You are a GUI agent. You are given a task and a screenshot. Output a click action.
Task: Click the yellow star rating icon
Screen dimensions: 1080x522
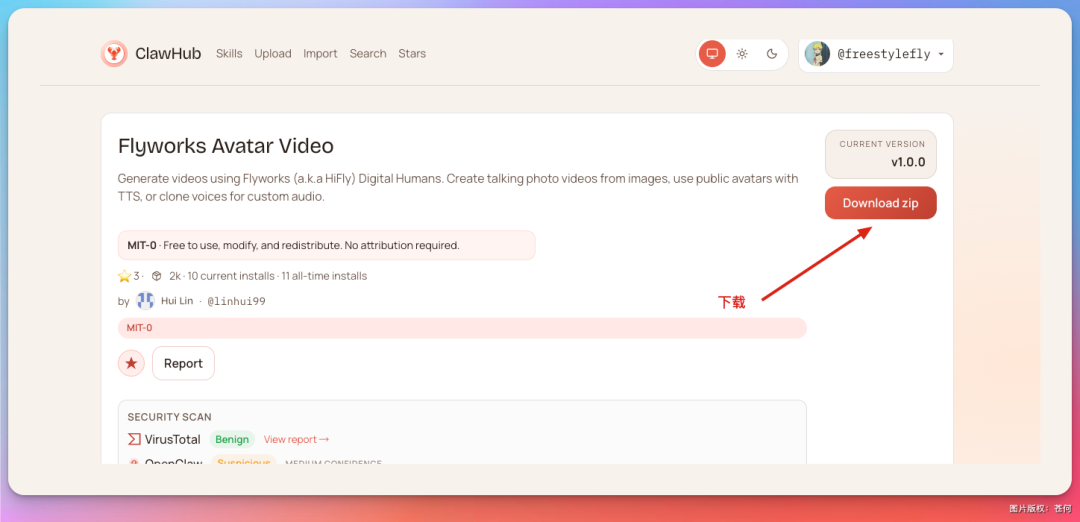[x=124, y=276]
